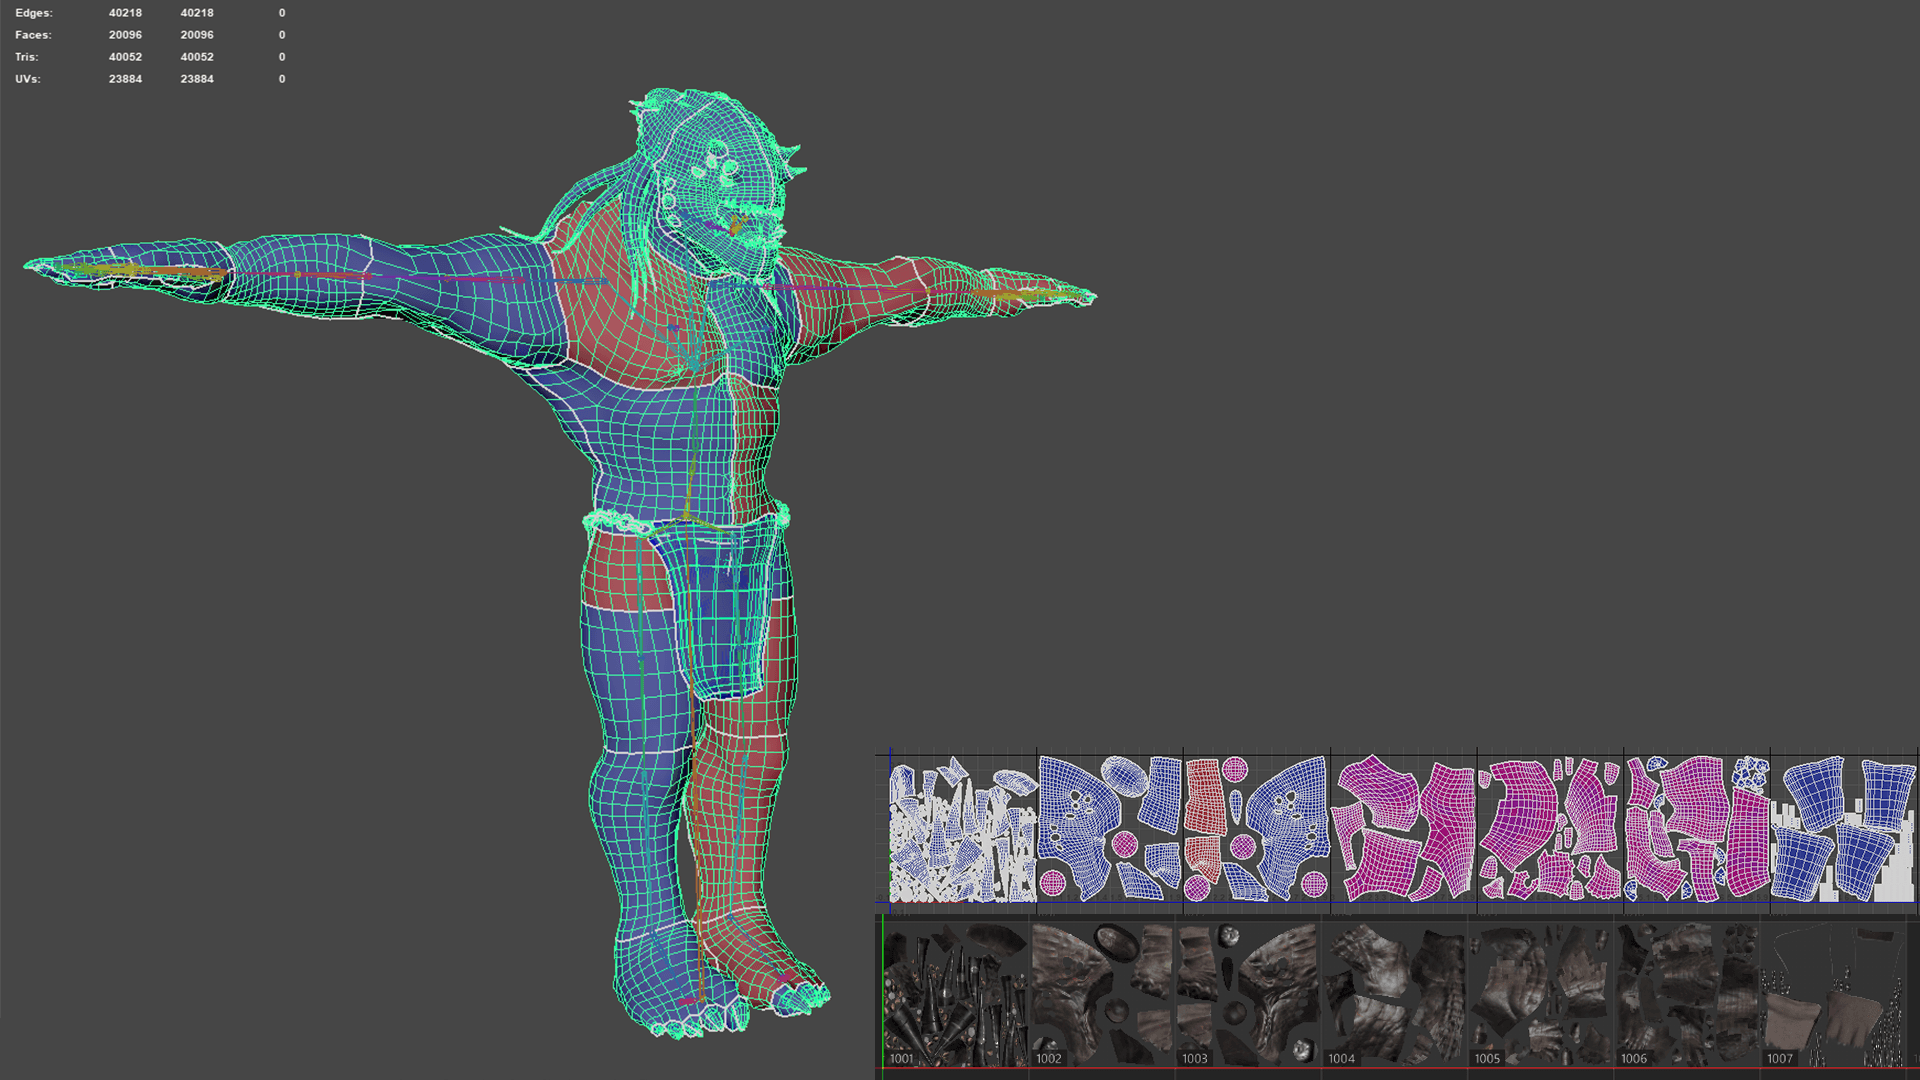Open the 1002 texture tile
This screenshot has height=1080, width=1920.
pos(1101,994)
